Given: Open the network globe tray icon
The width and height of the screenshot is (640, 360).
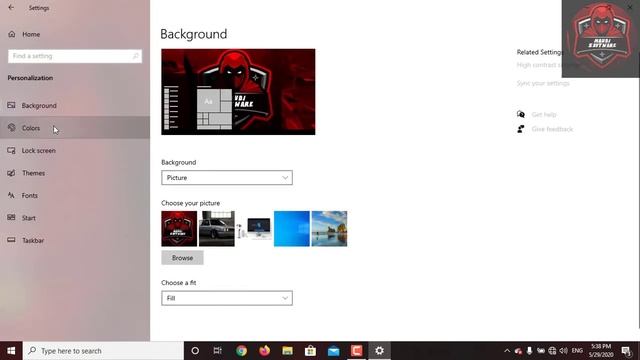Looking at the screenshot, I should tap(552, 351).
